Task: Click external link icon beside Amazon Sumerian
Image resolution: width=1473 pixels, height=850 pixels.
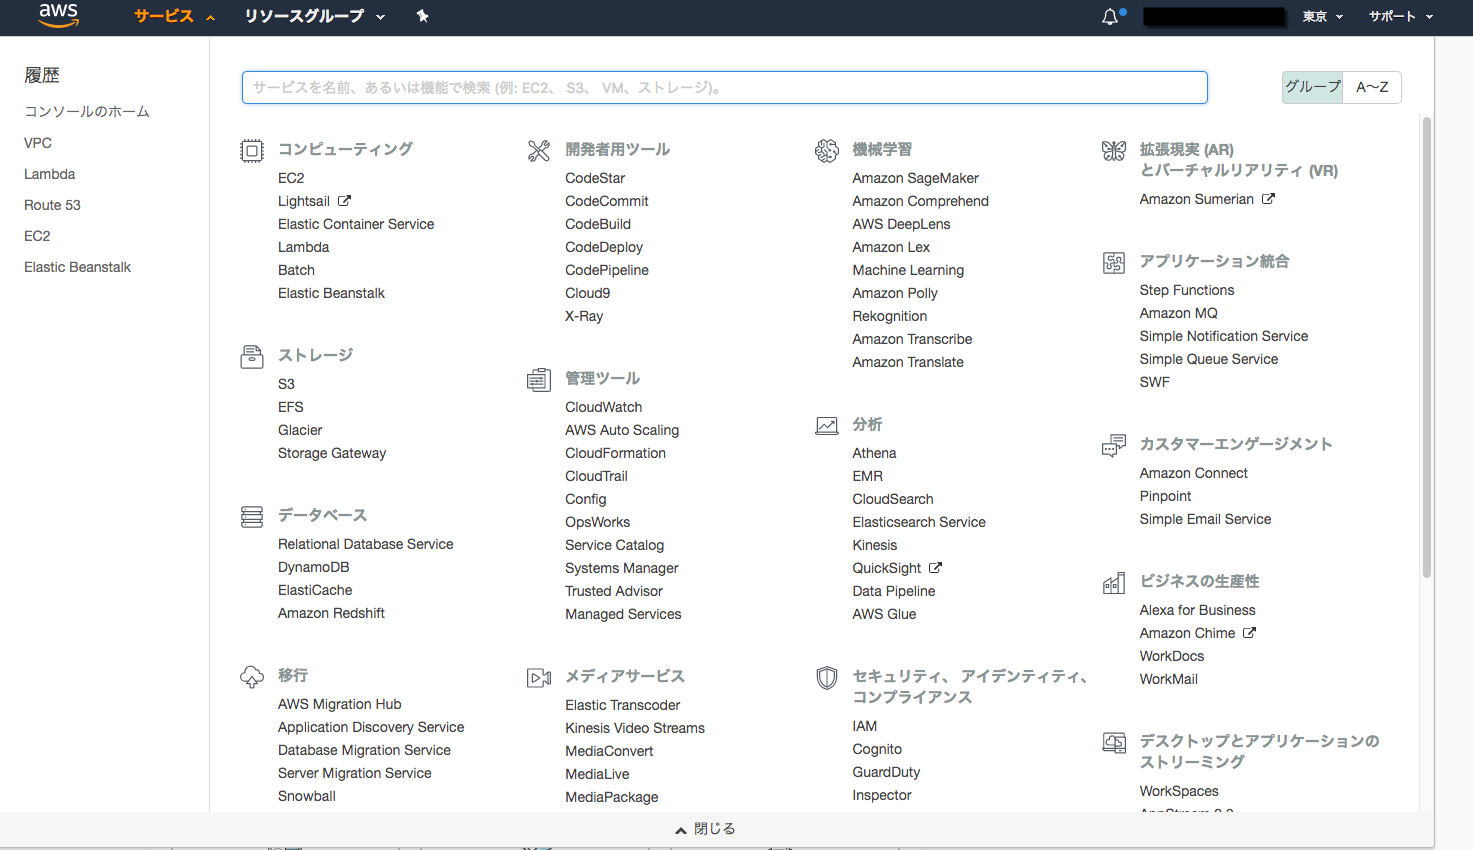Action: [x=1268, y=199]
